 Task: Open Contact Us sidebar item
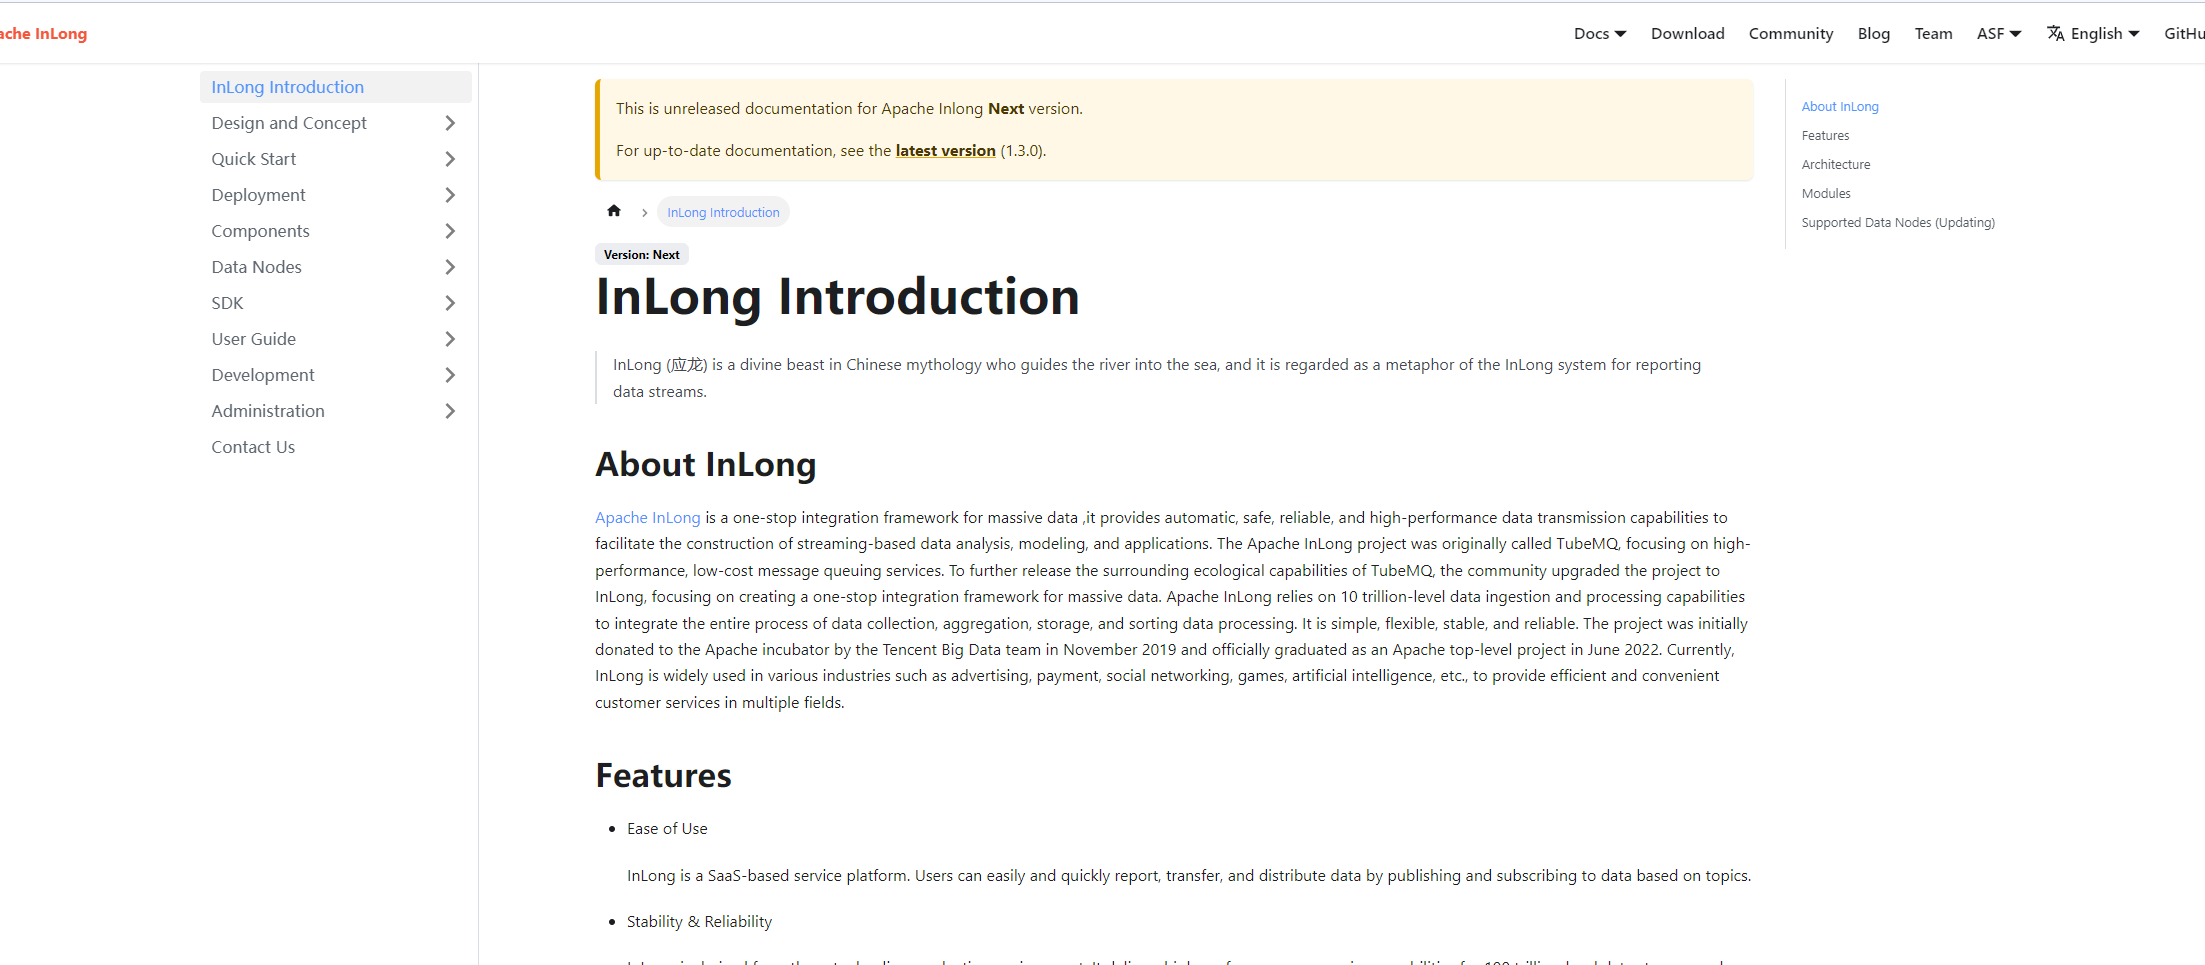point(253,447)
